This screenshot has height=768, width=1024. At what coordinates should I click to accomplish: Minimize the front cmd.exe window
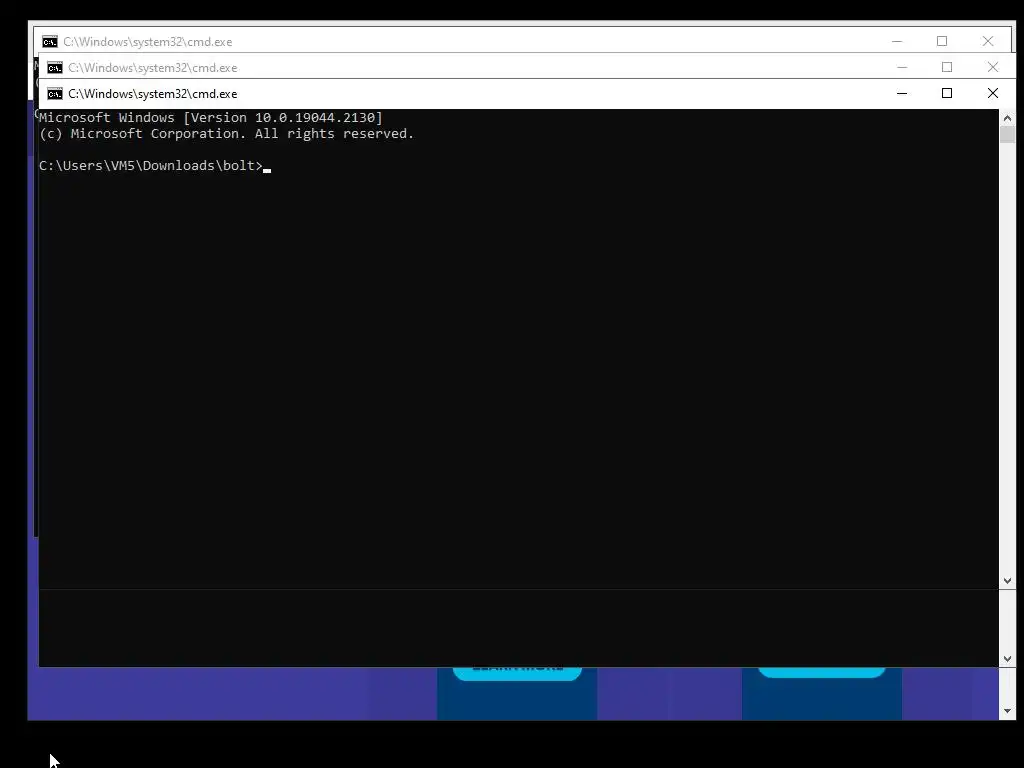coord(902,93)
